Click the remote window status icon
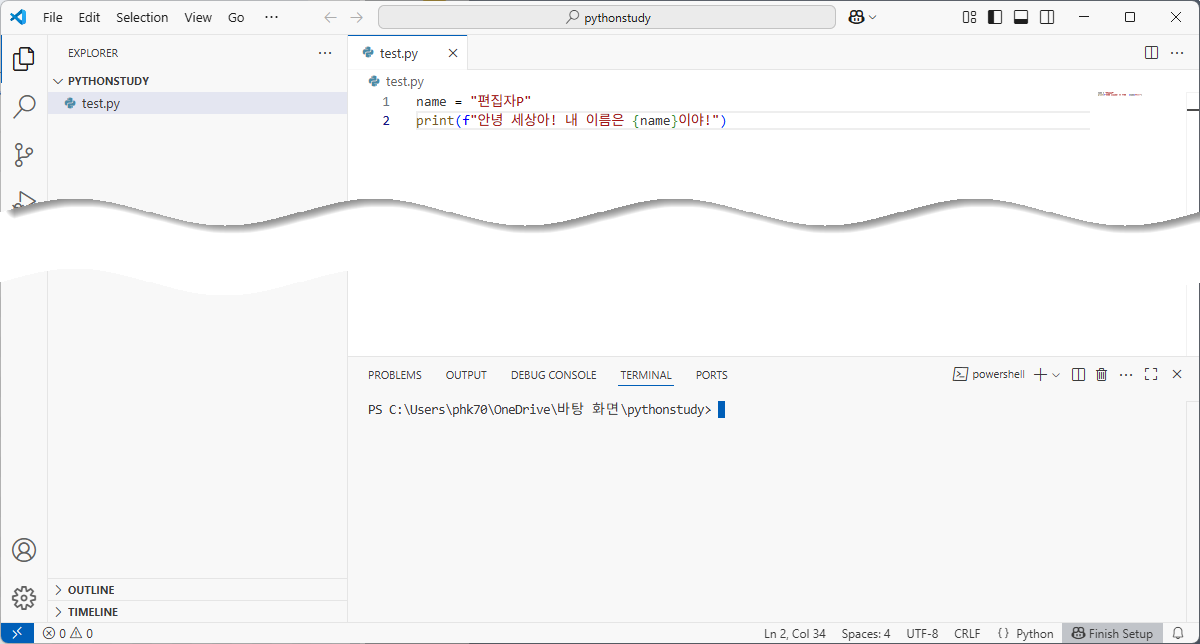 click(17, 633)
